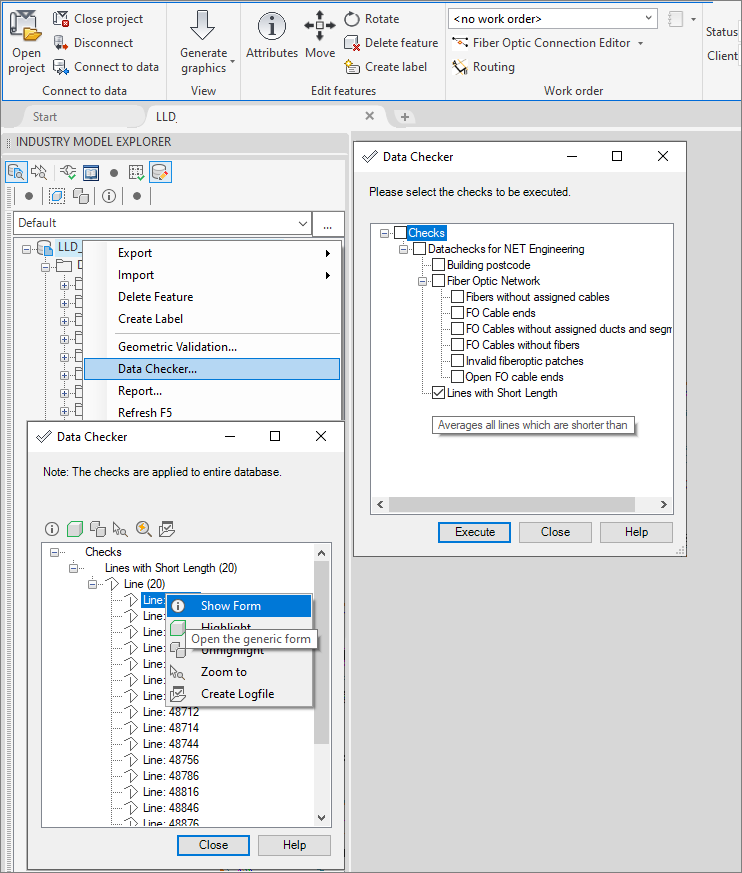The image size is (742, 873).
Task: Click the highlight square icon in explorer second row
Action: coord(57,196)
